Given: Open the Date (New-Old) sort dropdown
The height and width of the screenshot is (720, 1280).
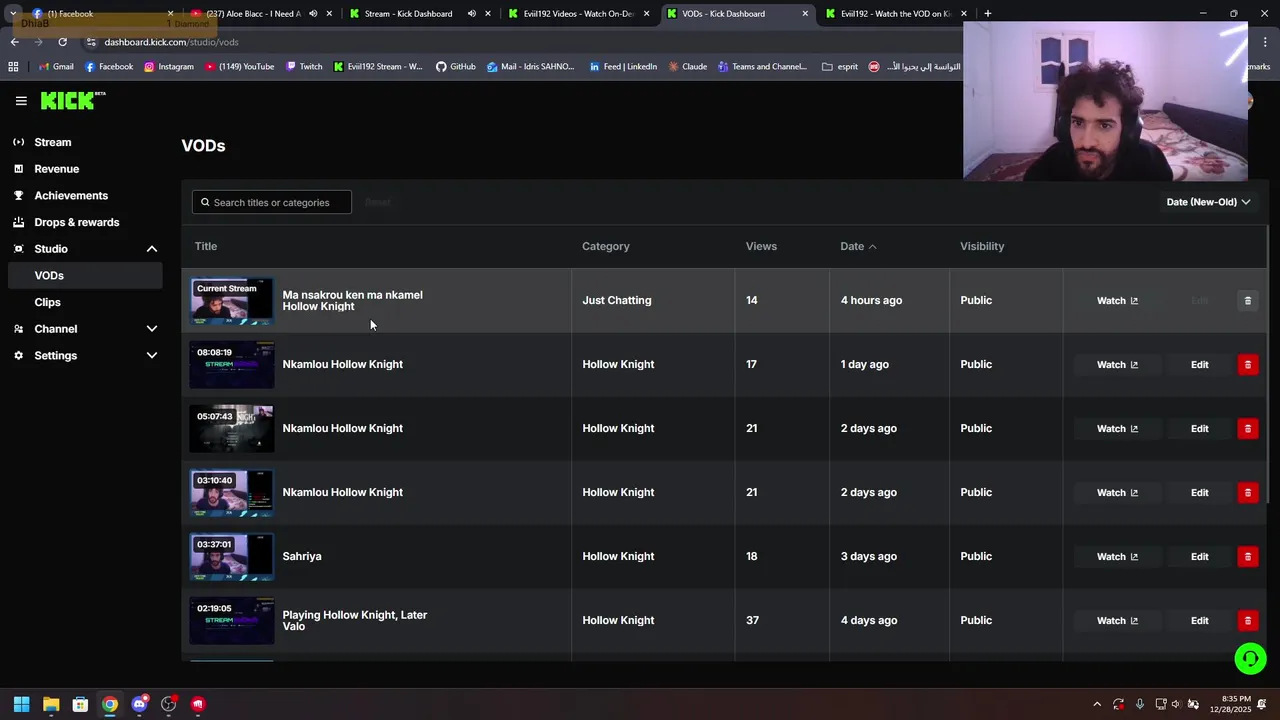Looking at the screenshot, I should [1208, 202].
